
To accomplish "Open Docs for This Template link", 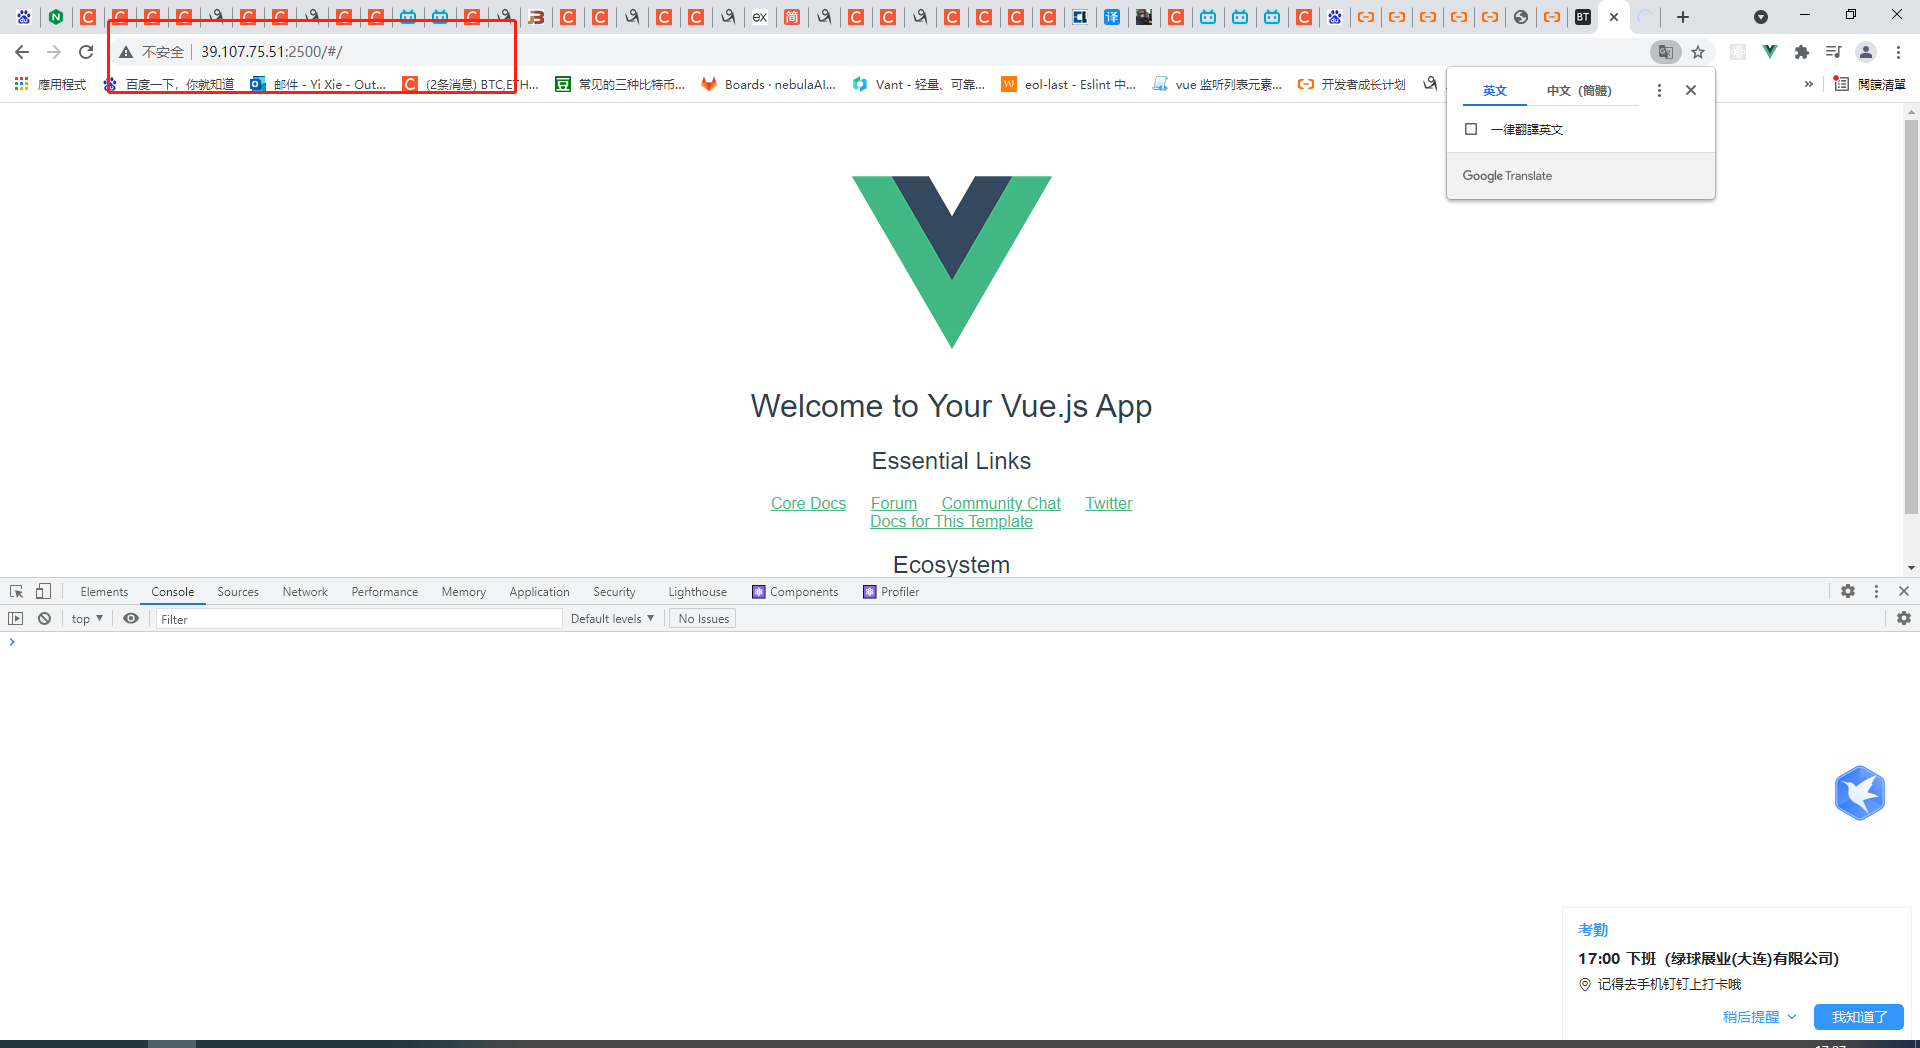I will [x=951, y=522].
